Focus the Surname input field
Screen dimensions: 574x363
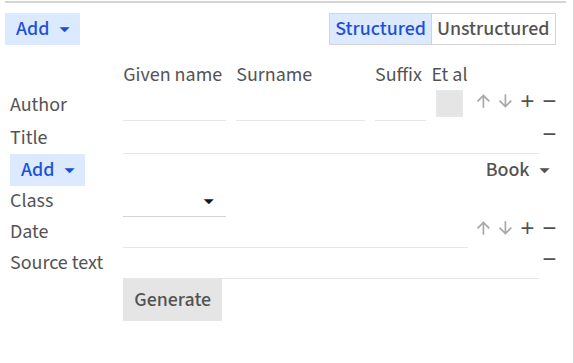click(x=300, y=106)
